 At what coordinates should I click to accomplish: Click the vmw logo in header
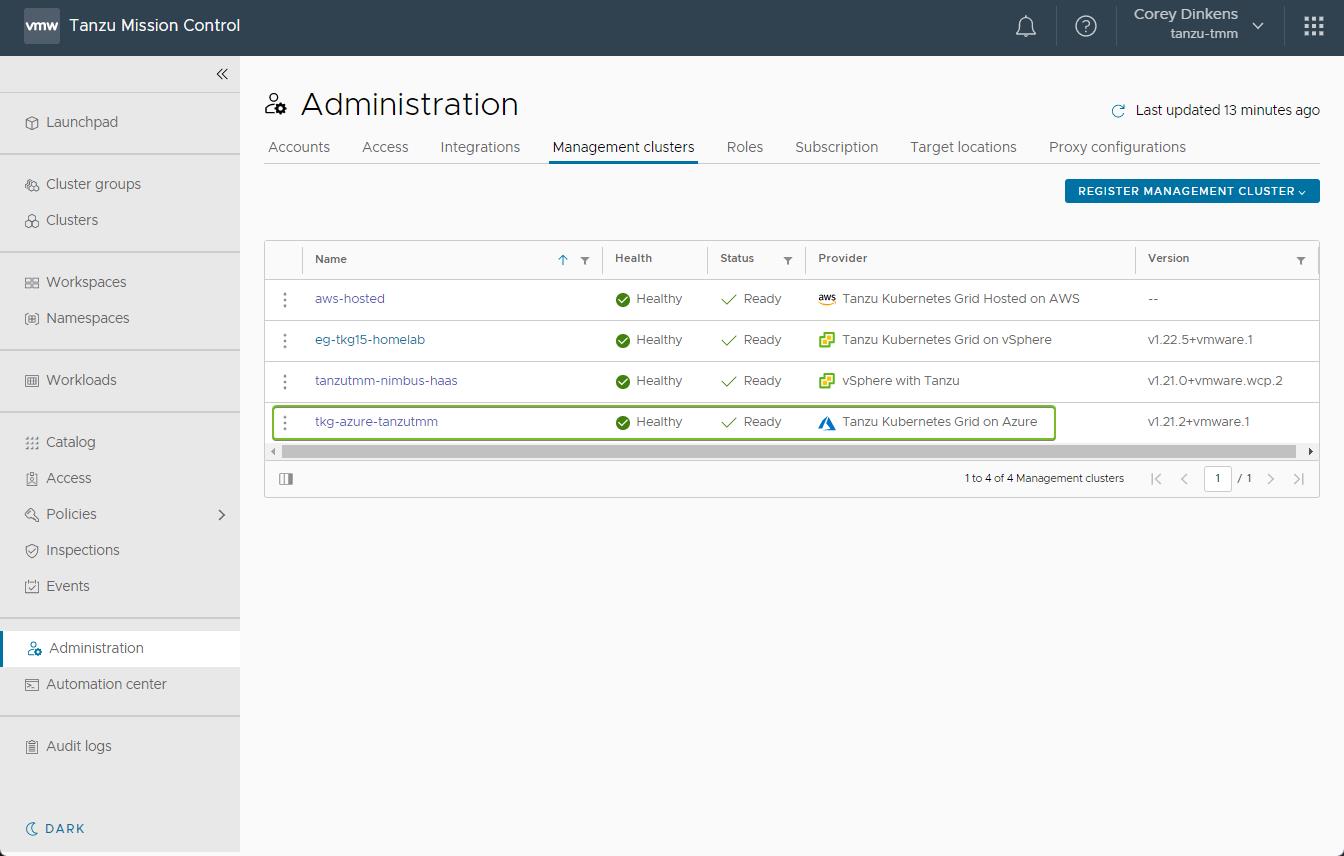tap(42, 26)
